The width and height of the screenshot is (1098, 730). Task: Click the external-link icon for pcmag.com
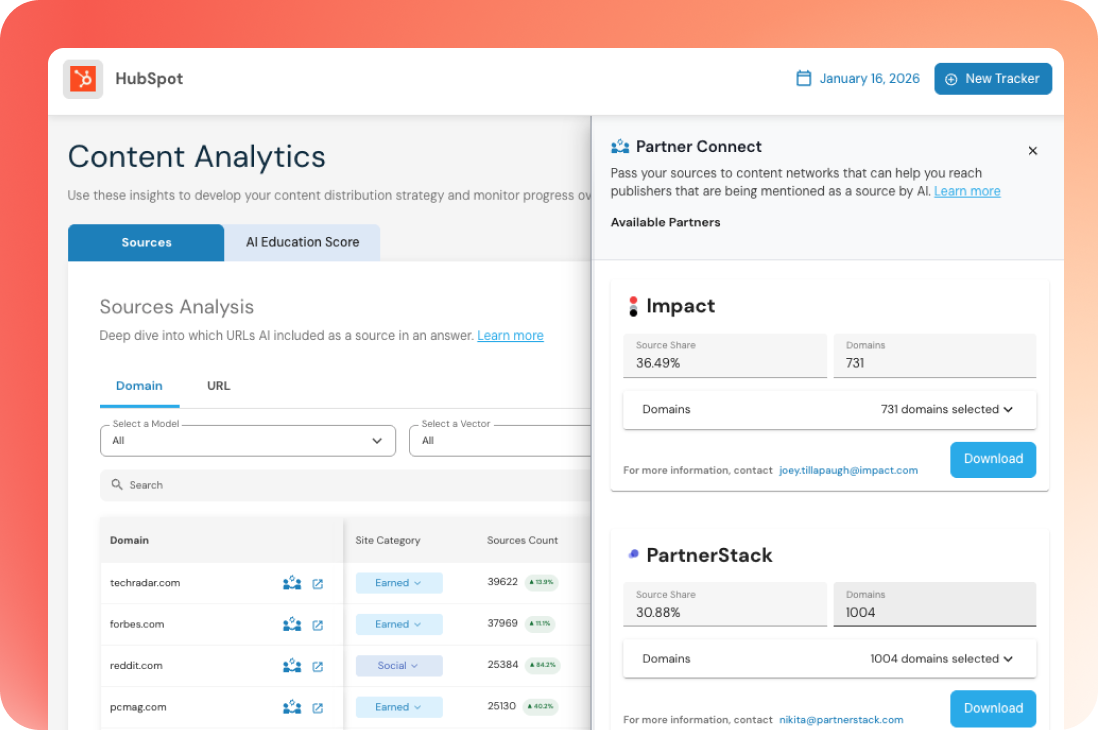[317, 706]
